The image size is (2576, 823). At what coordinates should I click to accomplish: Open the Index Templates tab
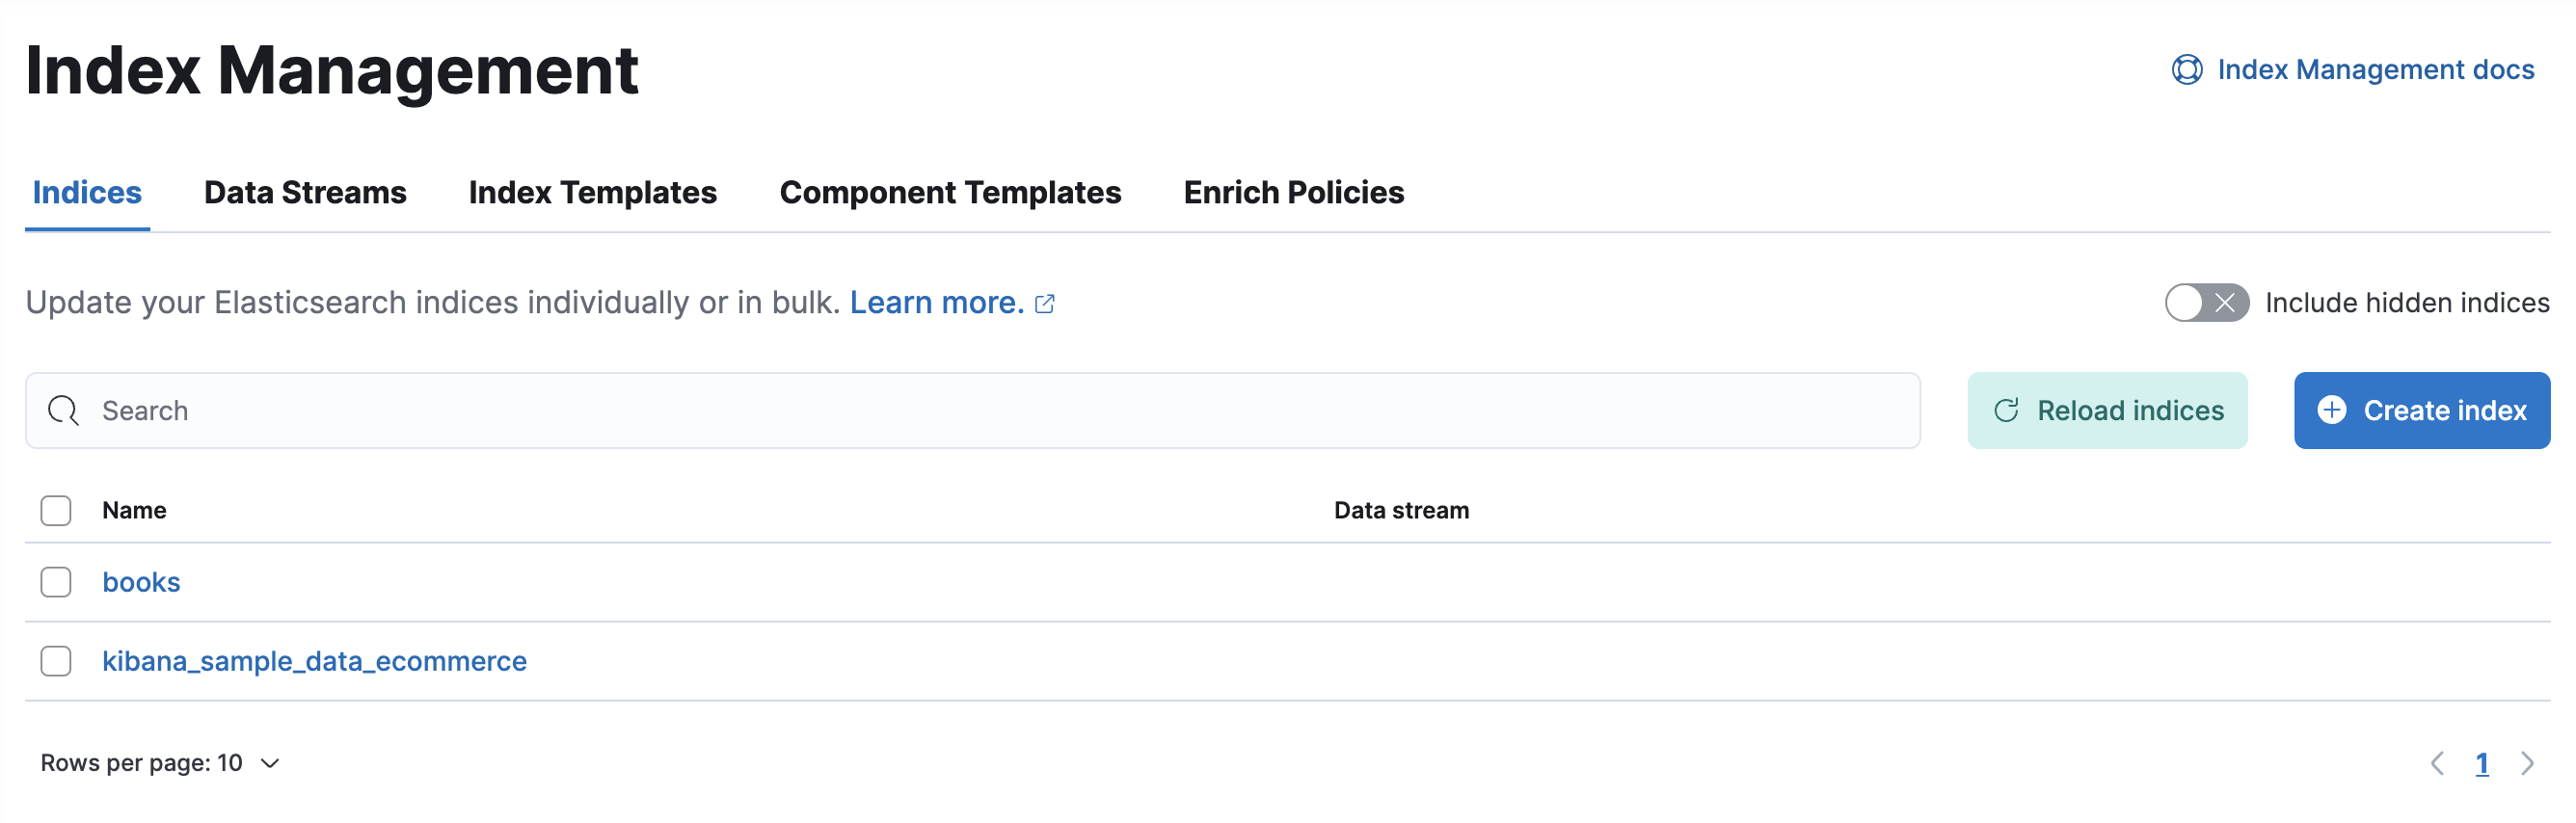[x=592, y=193]
